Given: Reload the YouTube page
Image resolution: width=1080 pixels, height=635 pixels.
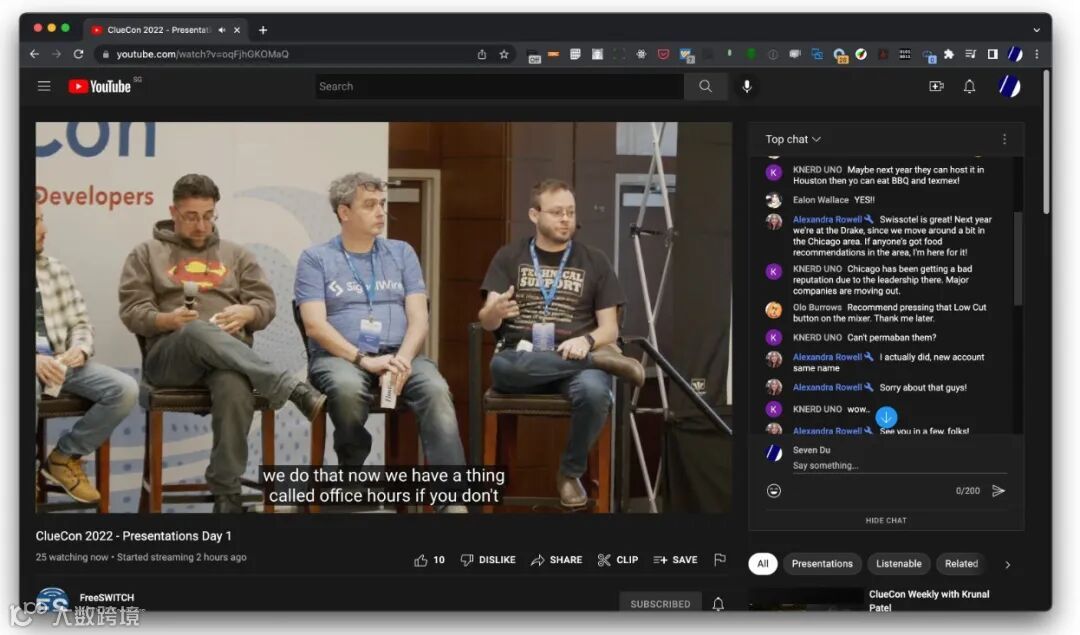Looking at the screenshot, I should (x=79, y=54).
